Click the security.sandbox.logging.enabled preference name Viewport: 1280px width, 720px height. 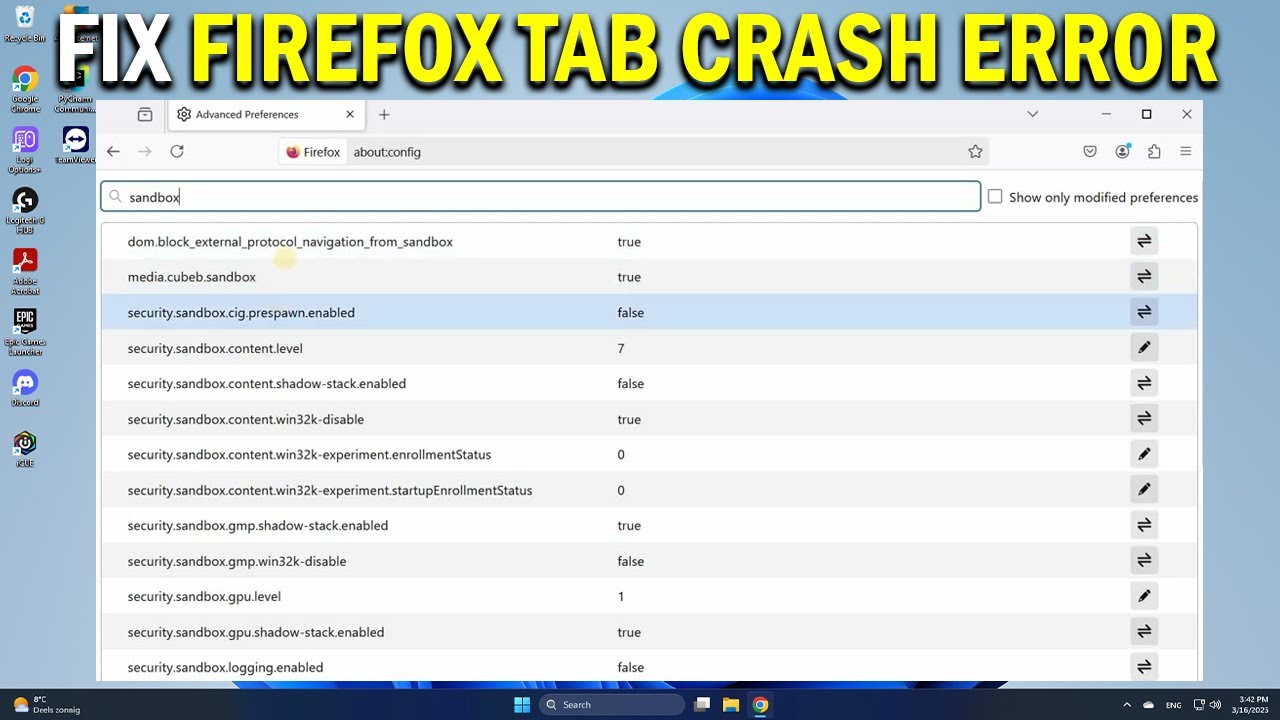(225, 668)
